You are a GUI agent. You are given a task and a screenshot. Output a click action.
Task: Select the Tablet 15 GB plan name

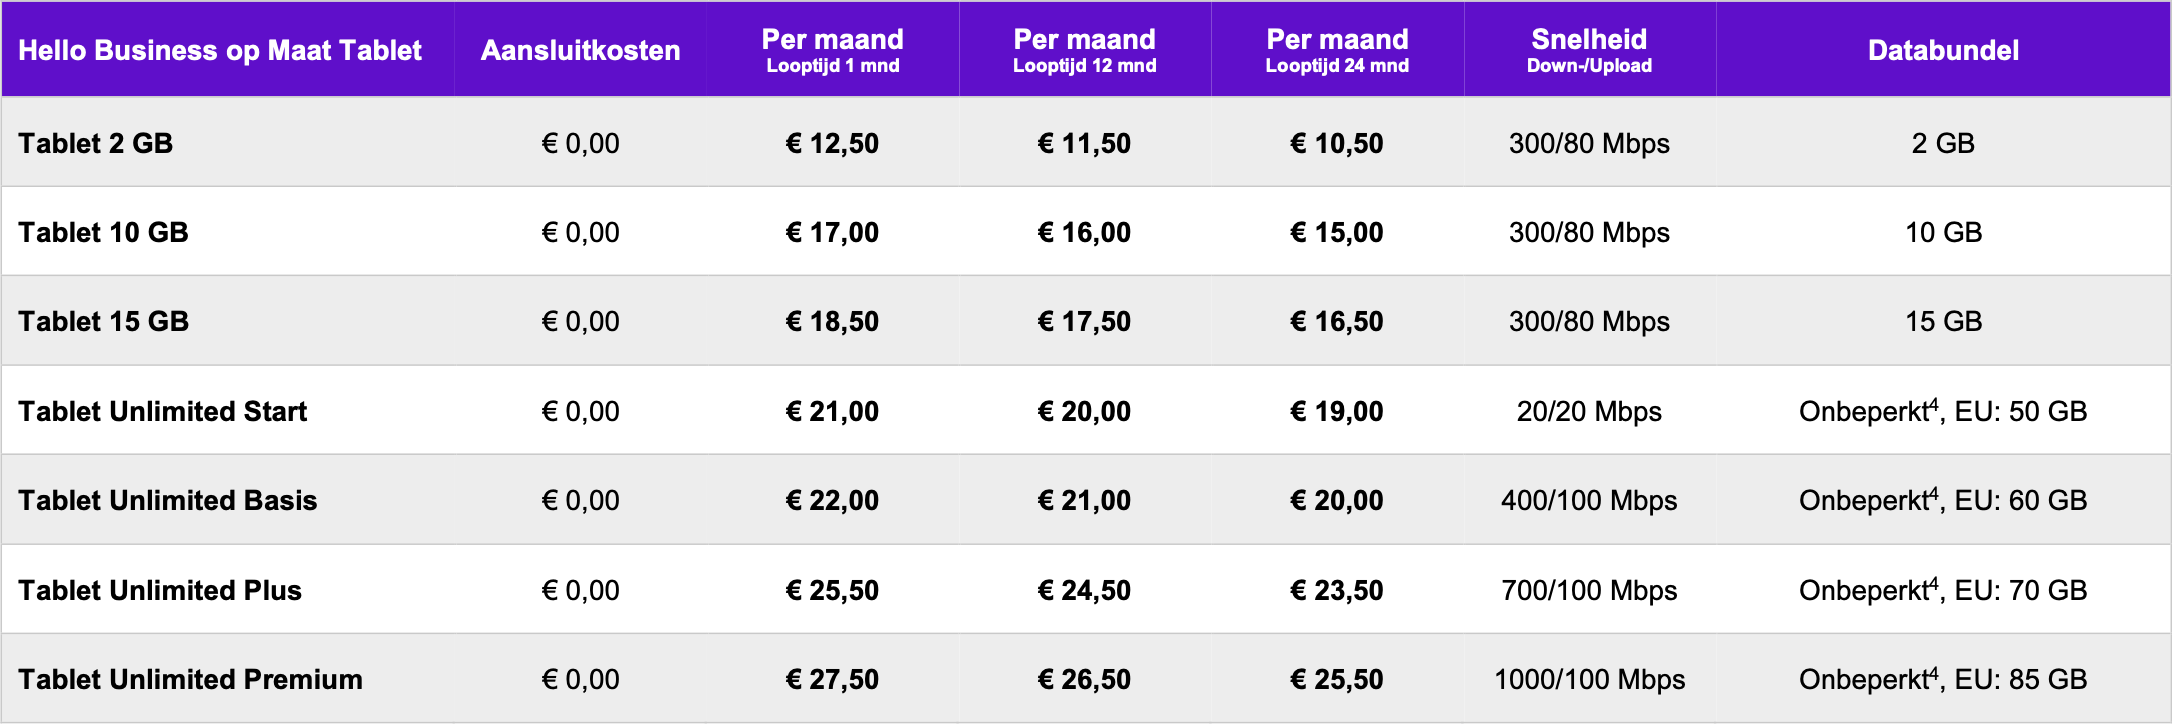click(103, 321)
